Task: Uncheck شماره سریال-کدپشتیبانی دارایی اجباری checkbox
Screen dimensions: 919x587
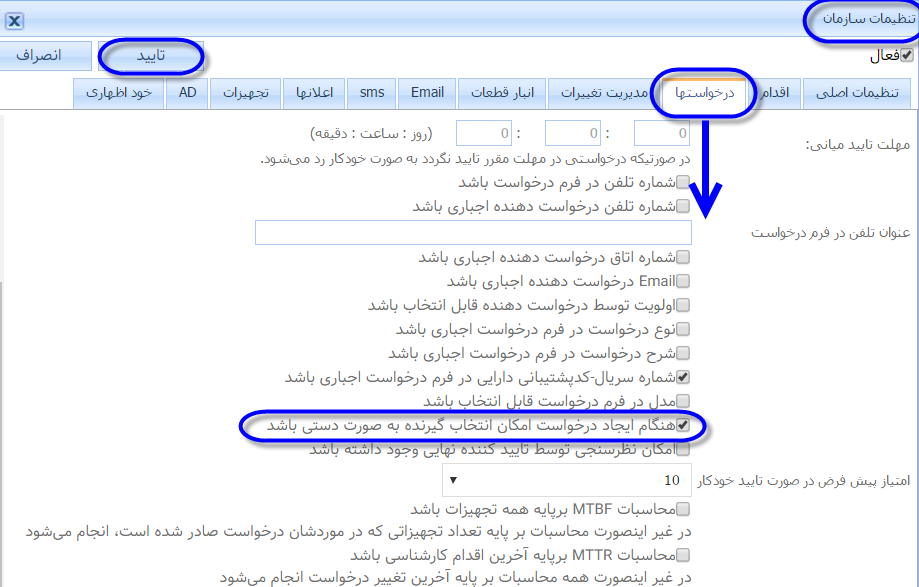Action: click(x=683, y=378)
